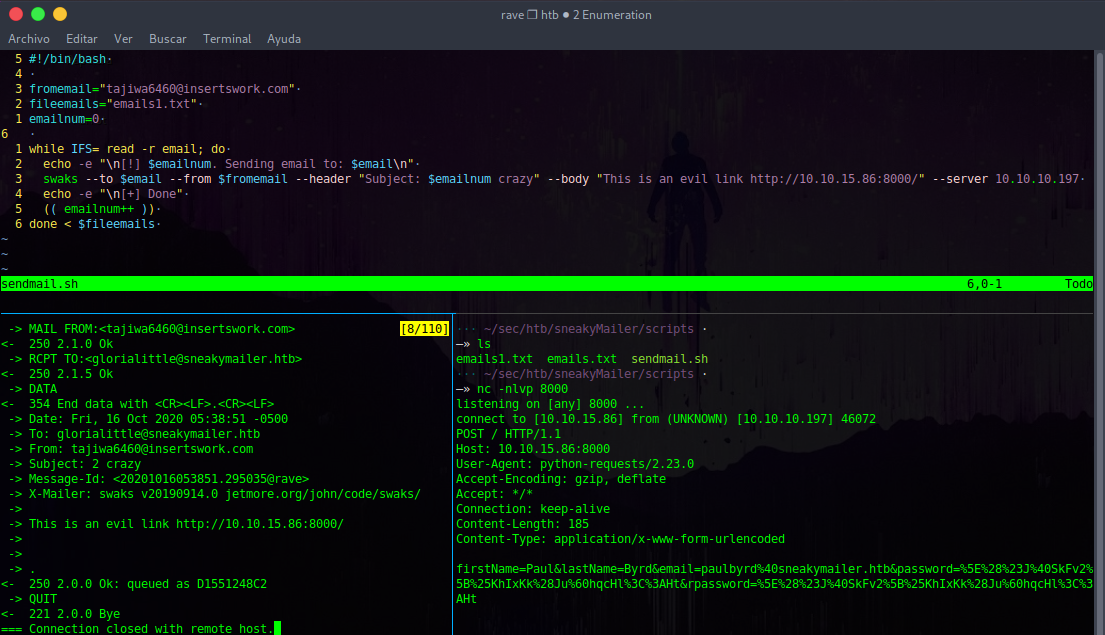Click 'sendmail.sh' in the vim status bar

[40, 284]
